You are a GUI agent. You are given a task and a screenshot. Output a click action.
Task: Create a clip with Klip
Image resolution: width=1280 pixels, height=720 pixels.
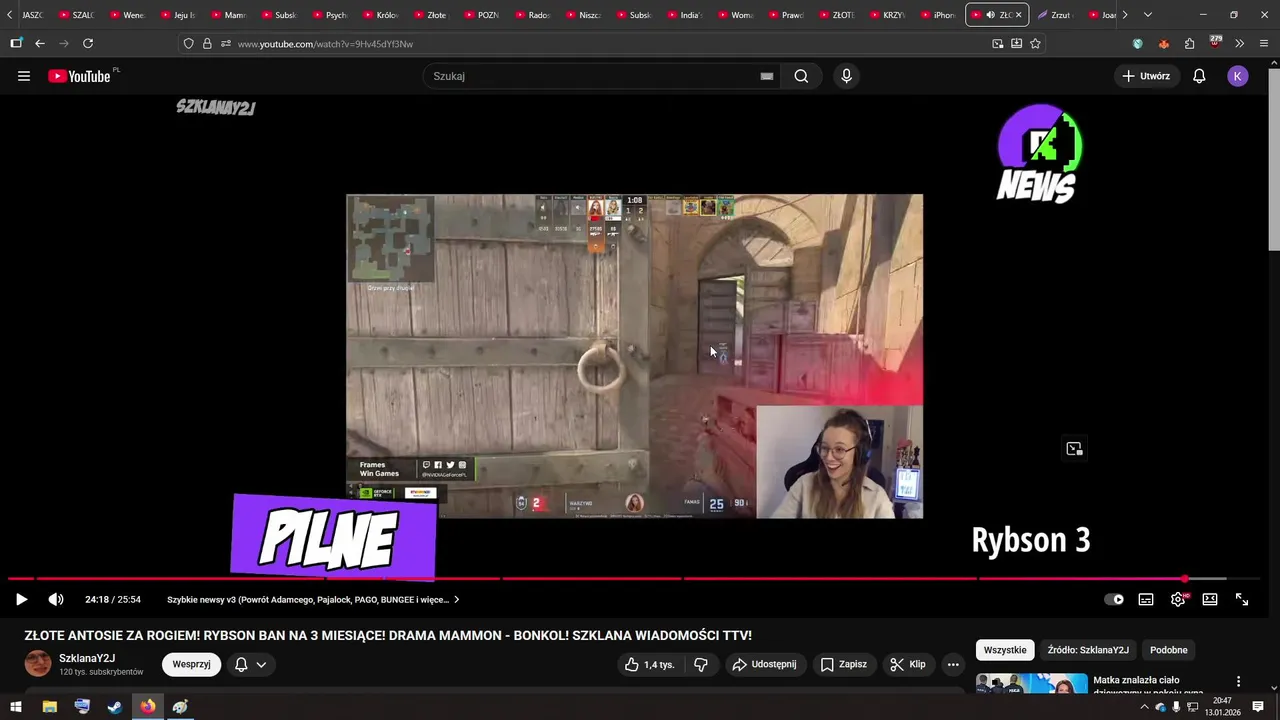[908, 664]
